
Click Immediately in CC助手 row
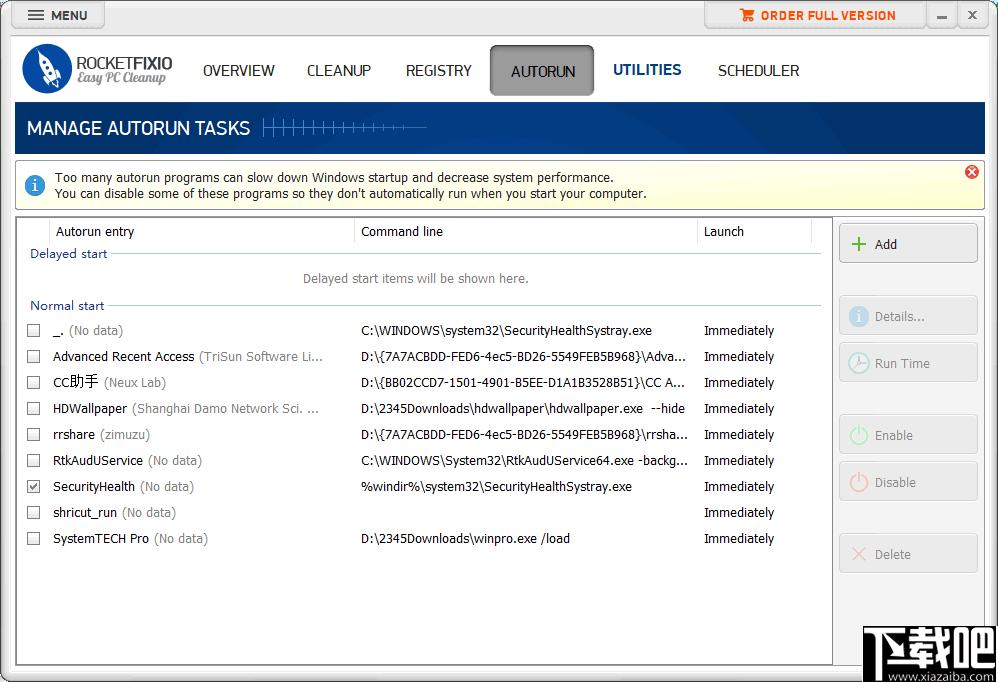click(x=739, y=382)
